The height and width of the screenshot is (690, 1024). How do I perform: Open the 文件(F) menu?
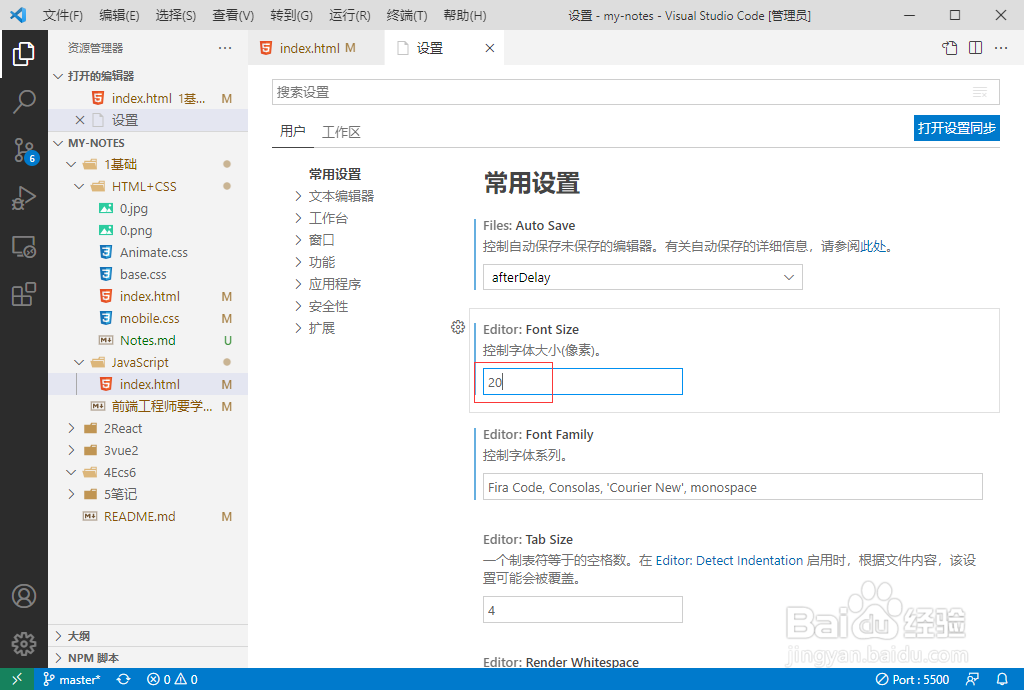pos(63,15)
